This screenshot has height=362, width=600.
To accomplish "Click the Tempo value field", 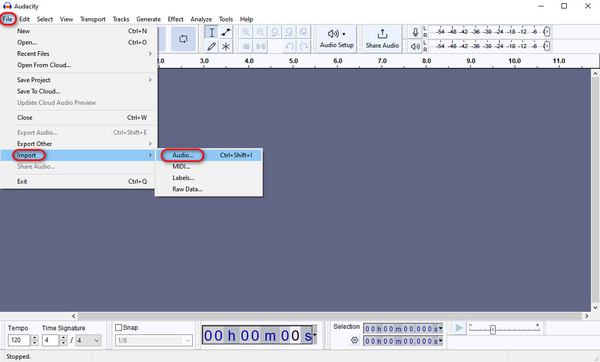I will [19, 340].
